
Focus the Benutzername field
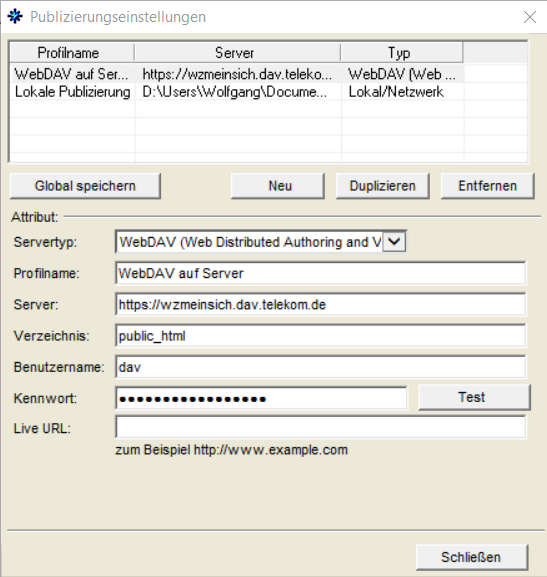tap(321, 367)
